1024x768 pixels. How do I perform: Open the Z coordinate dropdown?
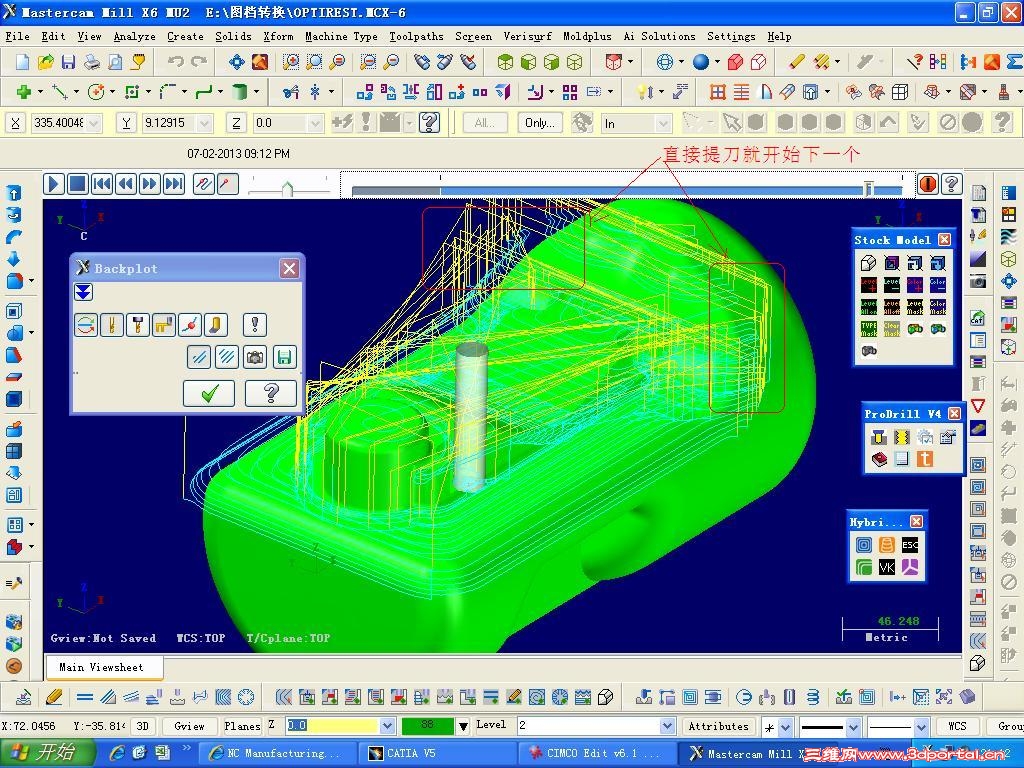tap(315, 123)
